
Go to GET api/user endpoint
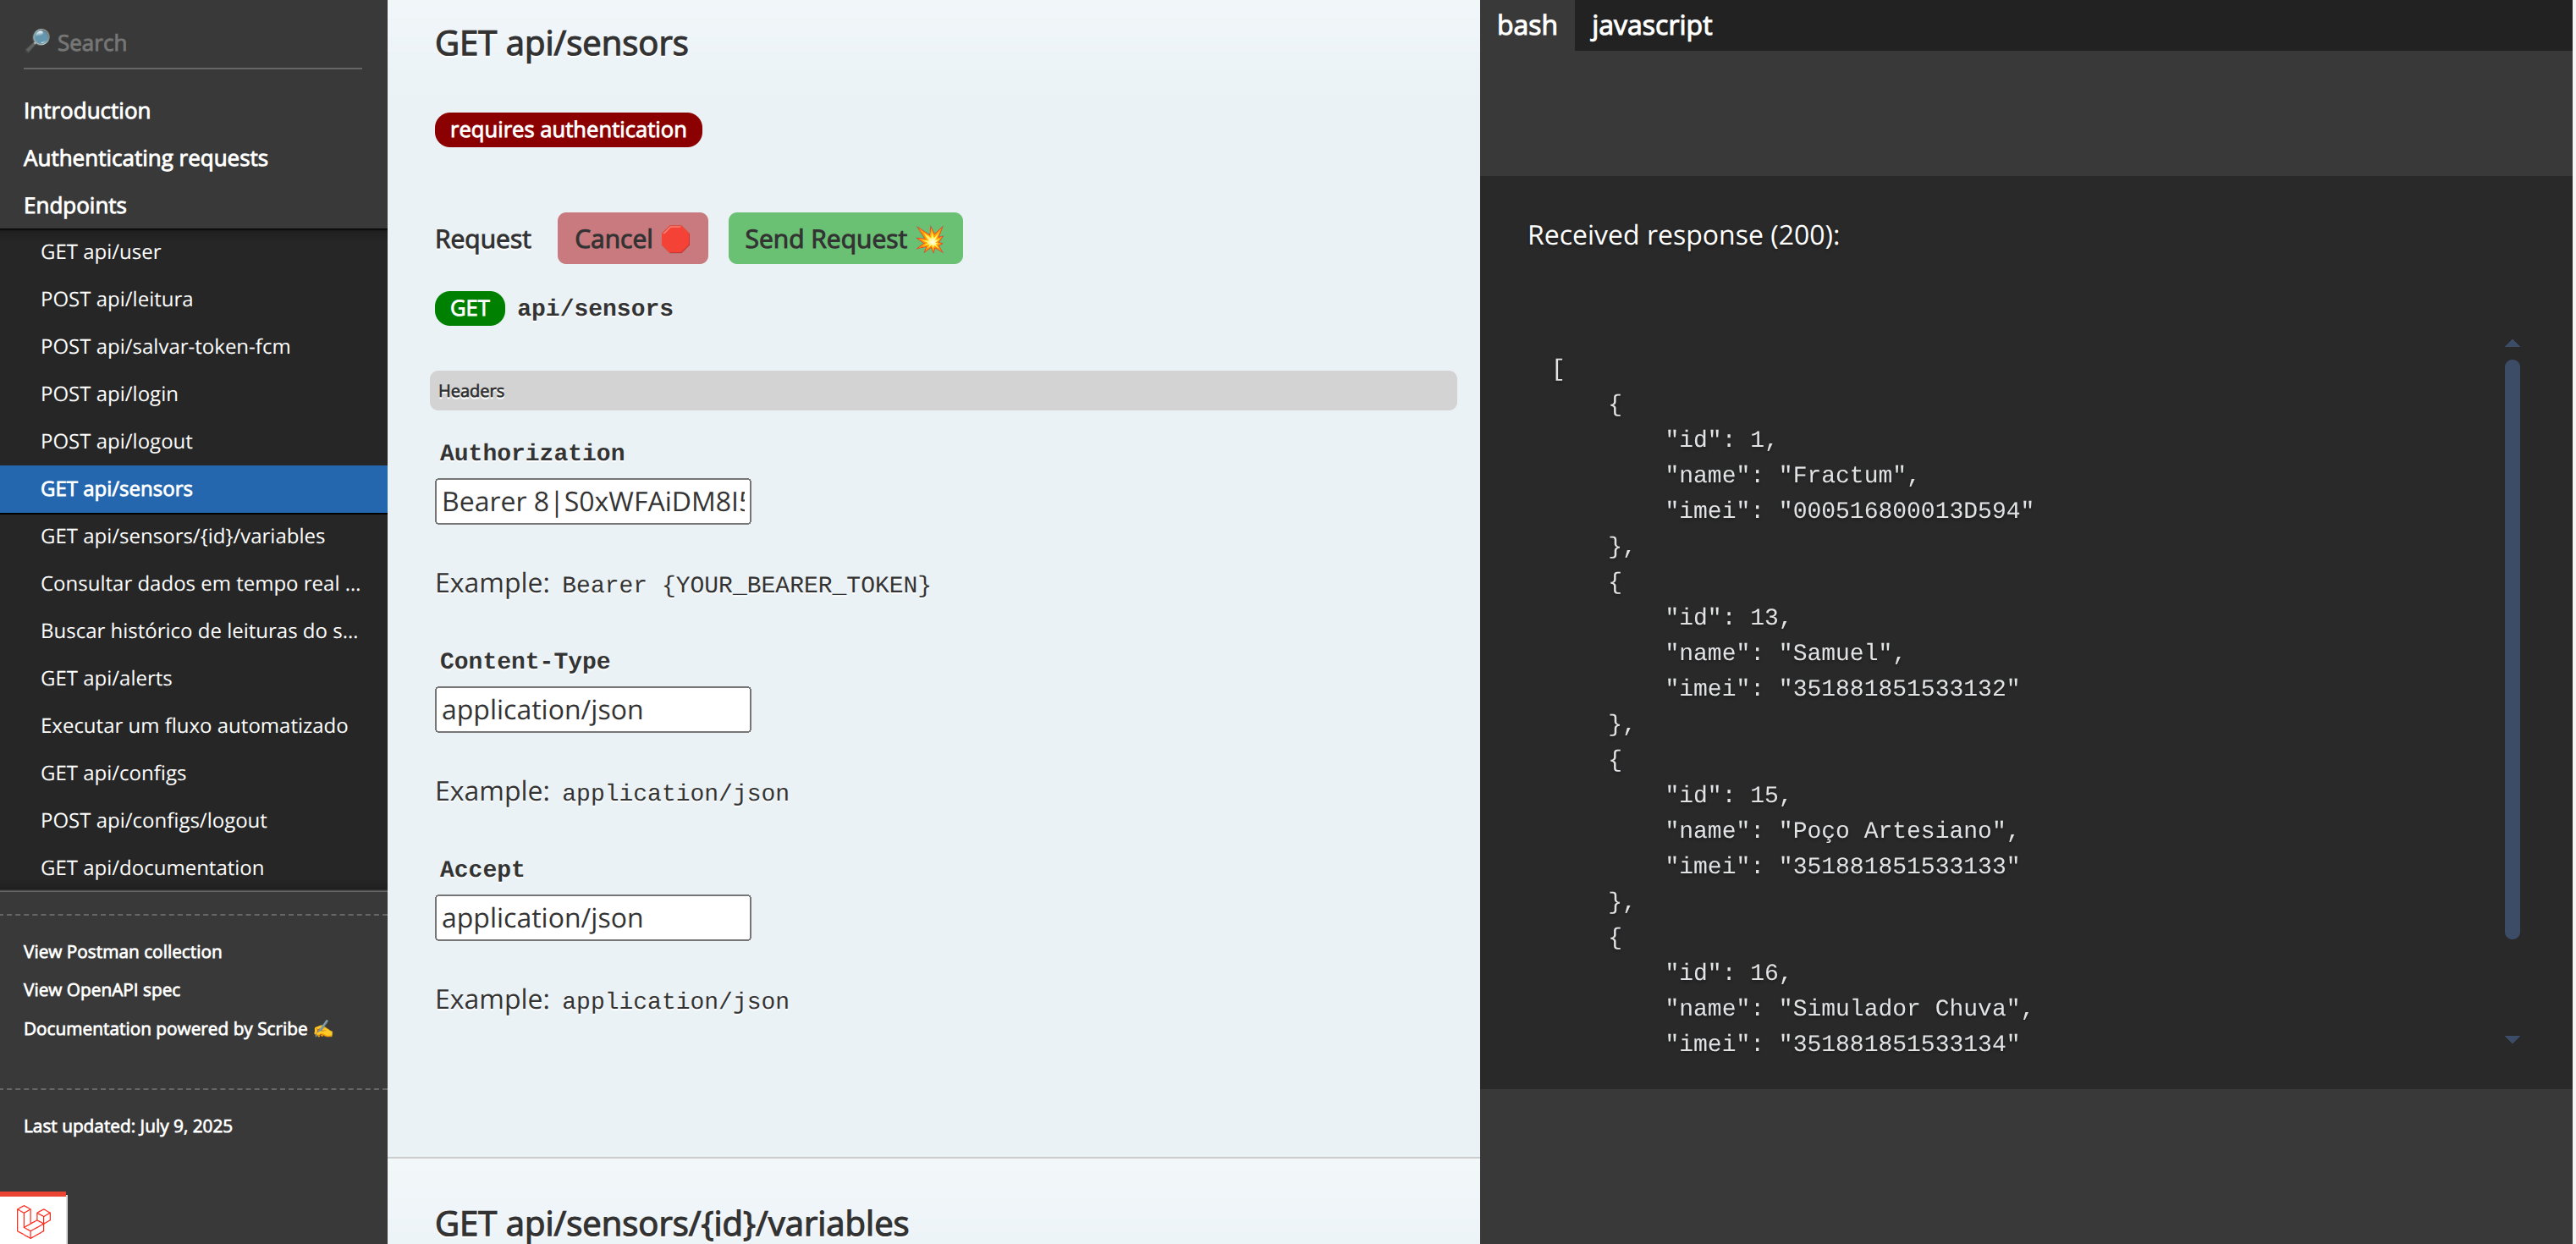click(193, 252)
